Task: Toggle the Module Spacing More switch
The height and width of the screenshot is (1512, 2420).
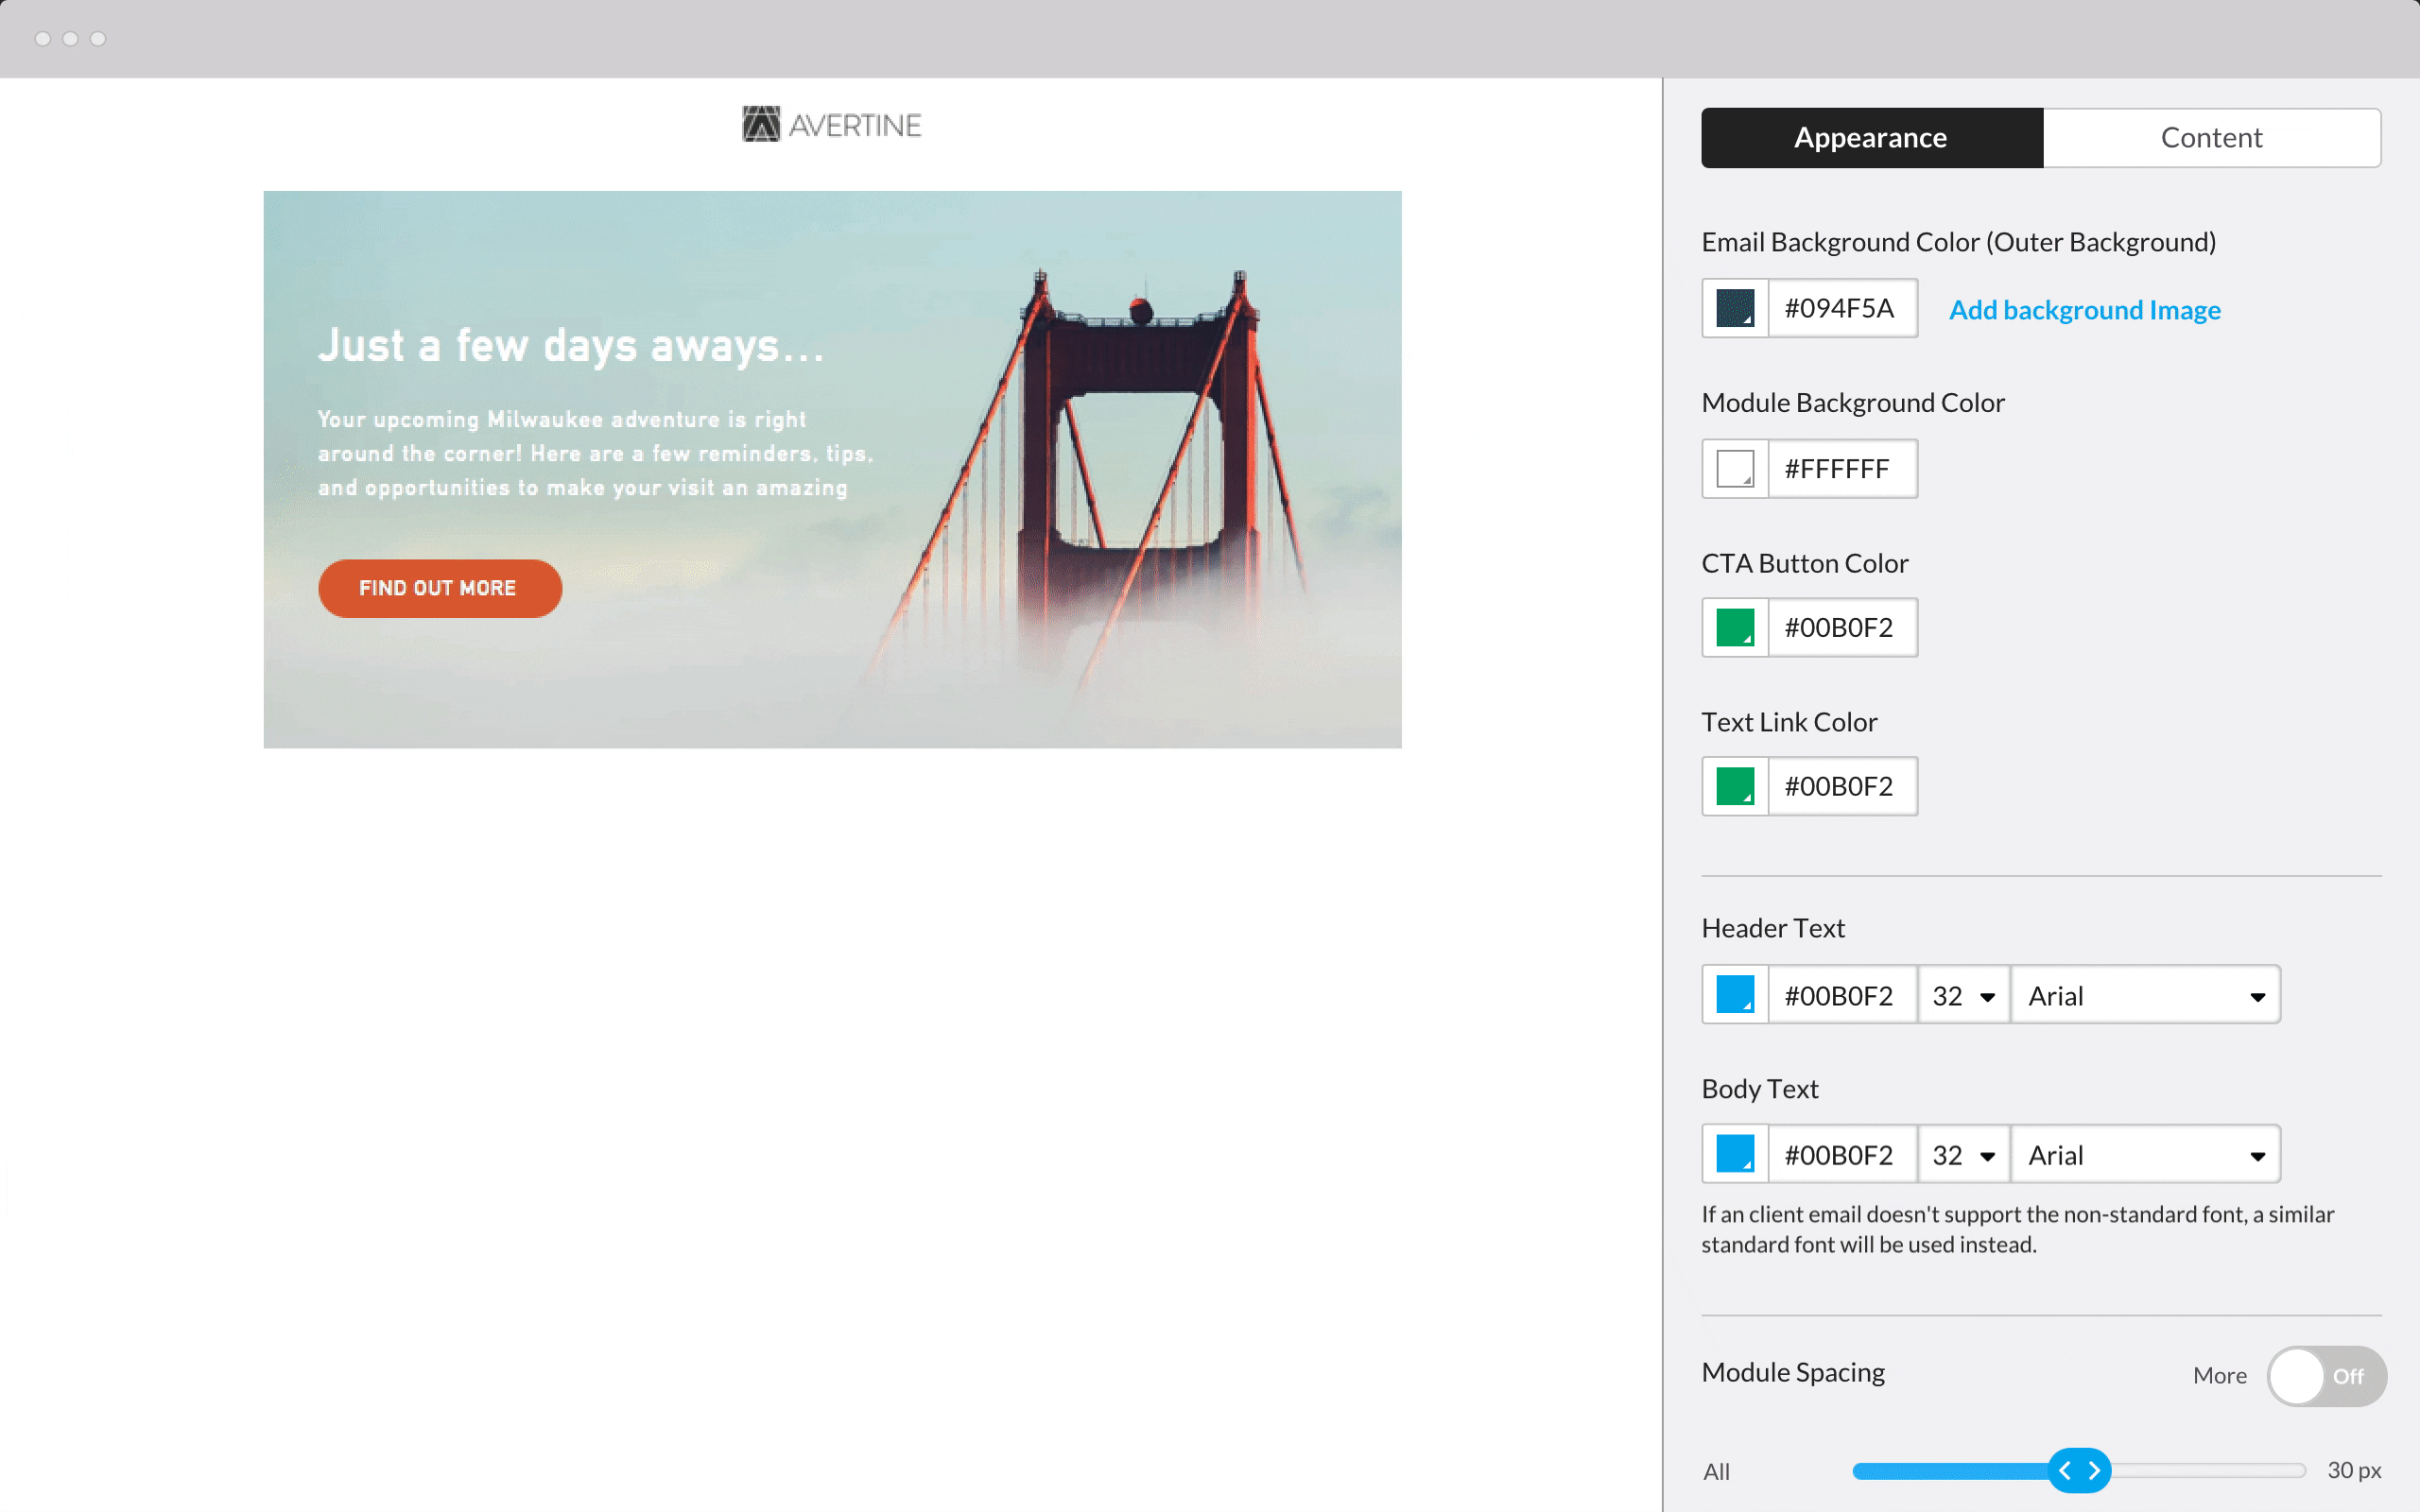Action: tap(2326, 1376)
